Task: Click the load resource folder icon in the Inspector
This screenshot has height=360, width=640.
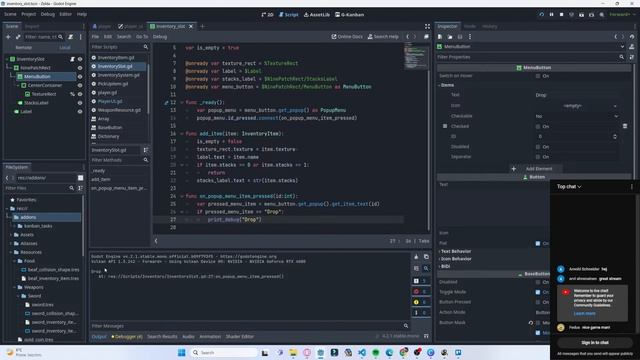Action: click(450, 37)
